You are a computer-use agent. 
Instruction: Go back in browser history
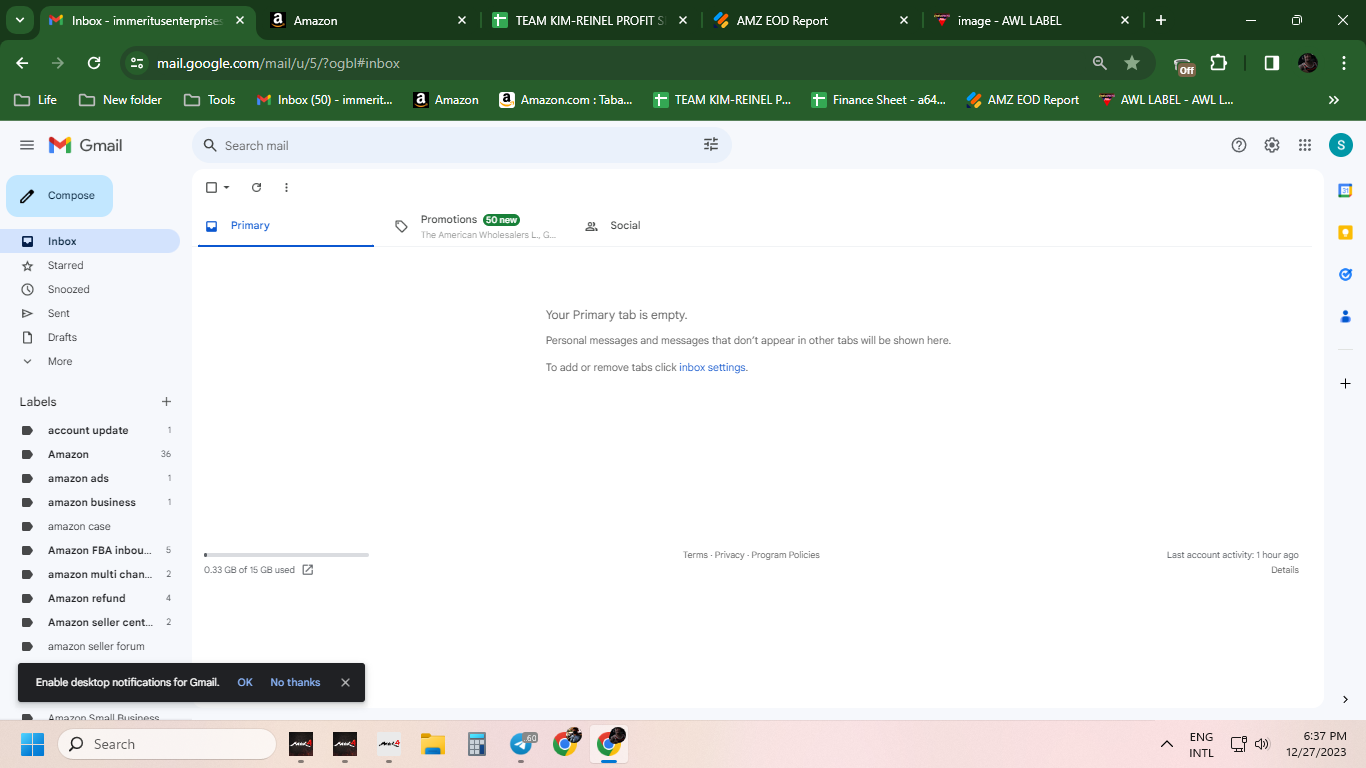point(22,63)
